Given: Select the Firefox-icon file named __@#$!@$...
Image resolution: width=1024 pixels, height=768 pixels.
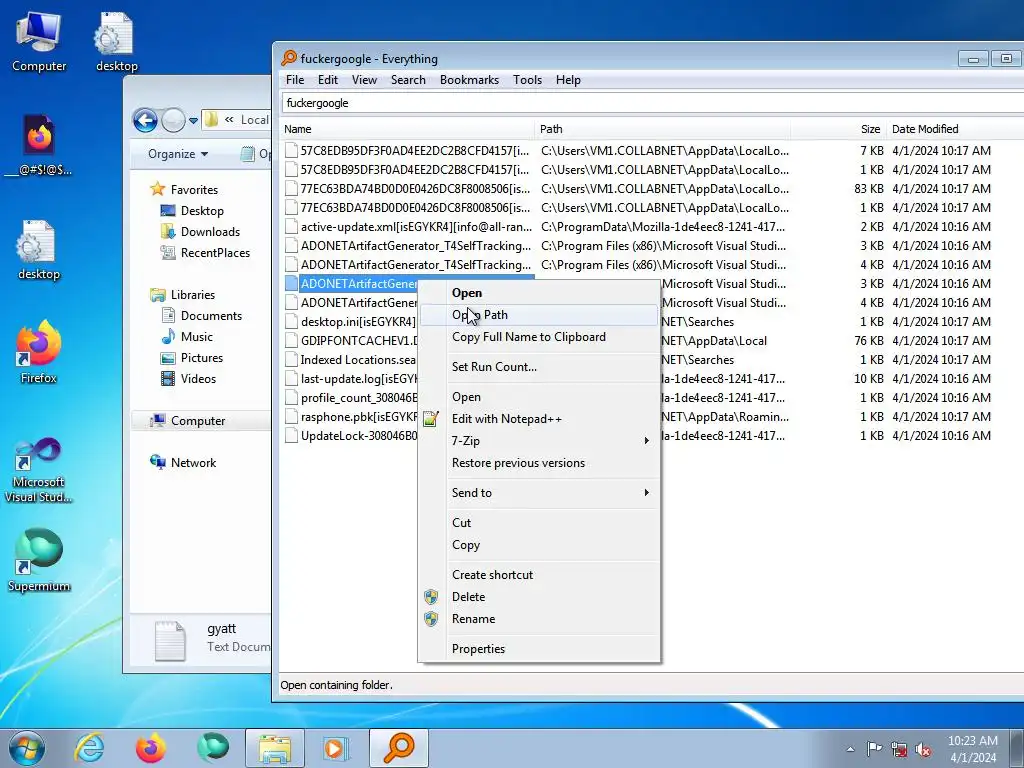Looking at the screenshot, I should click(39, 145).
